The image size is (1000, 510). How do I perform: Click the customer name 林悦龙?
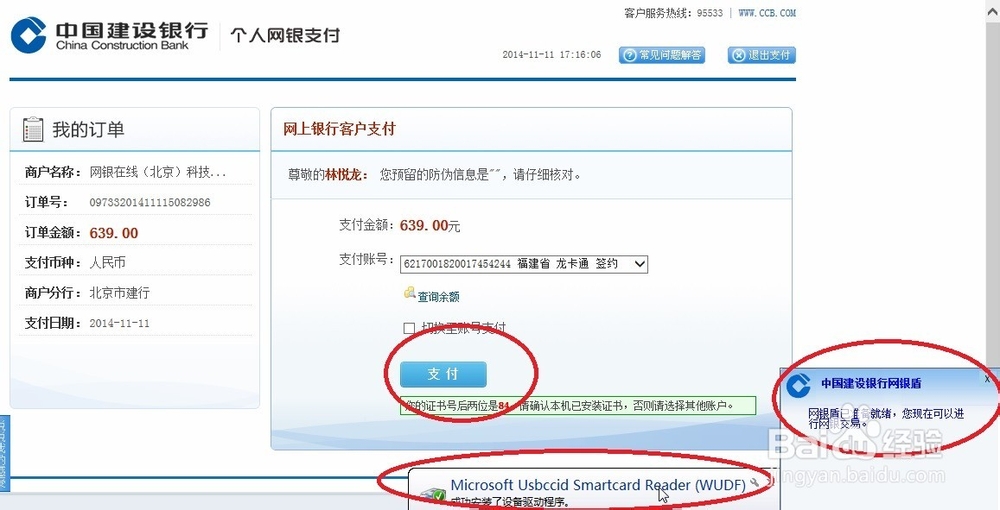coord(344,175)
